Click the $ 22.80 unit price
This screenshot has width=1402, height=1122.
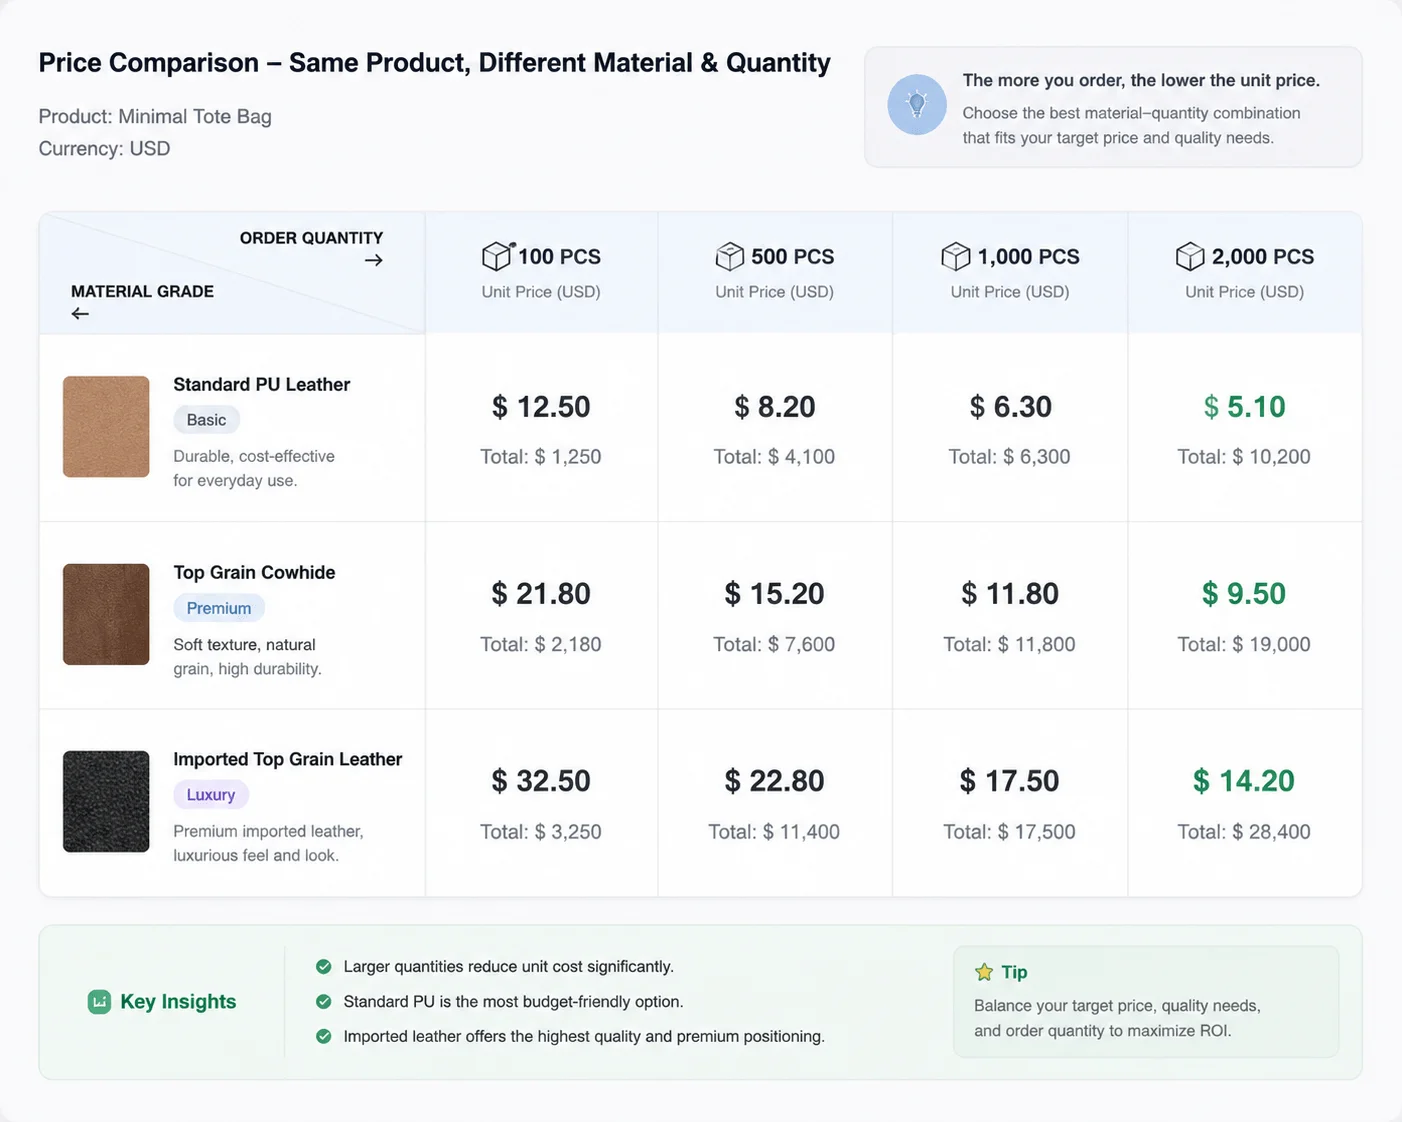coord(775,781)
